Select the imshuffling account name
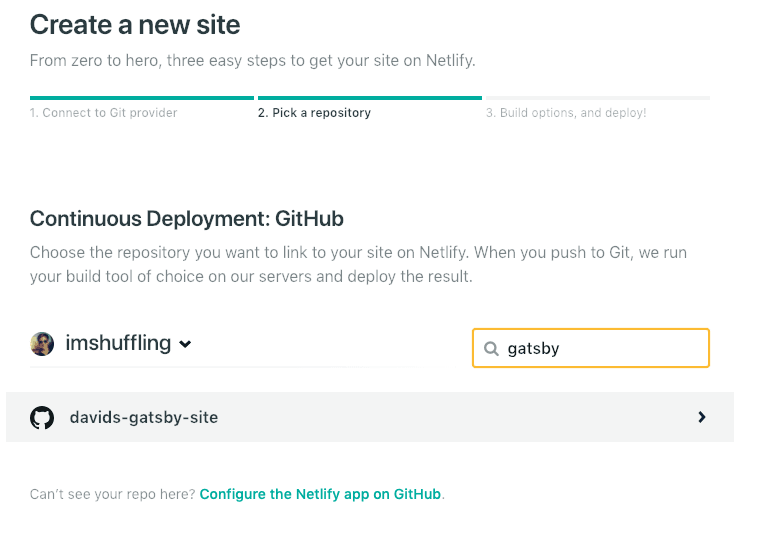The width and height of the screenshot is (774, 540). [x=118, y=343]
